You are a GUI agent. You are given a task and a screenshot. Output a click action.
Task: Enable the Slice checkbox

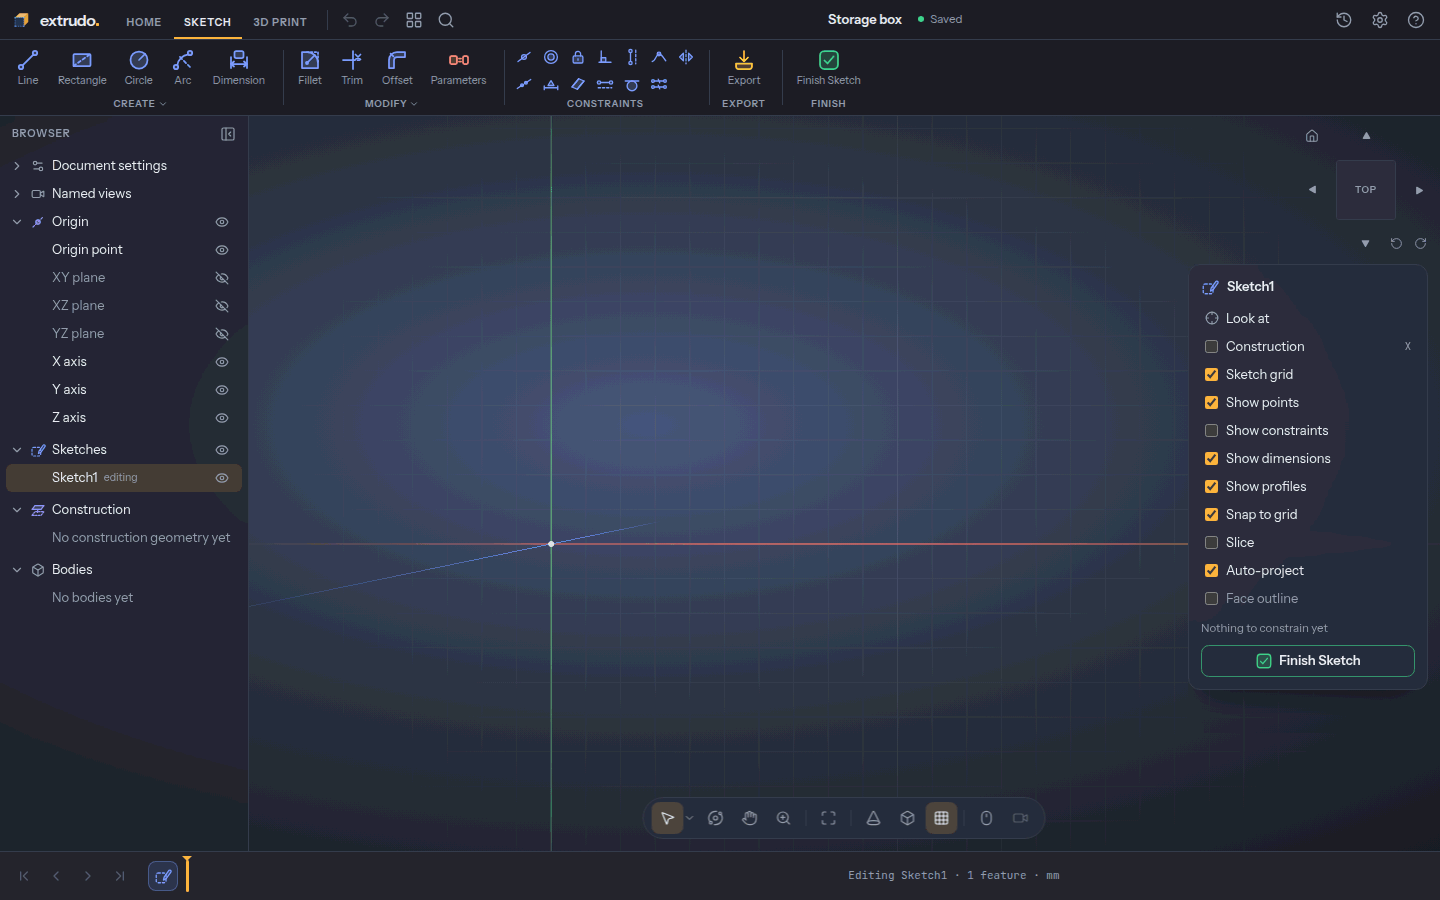coord(1211,543)
